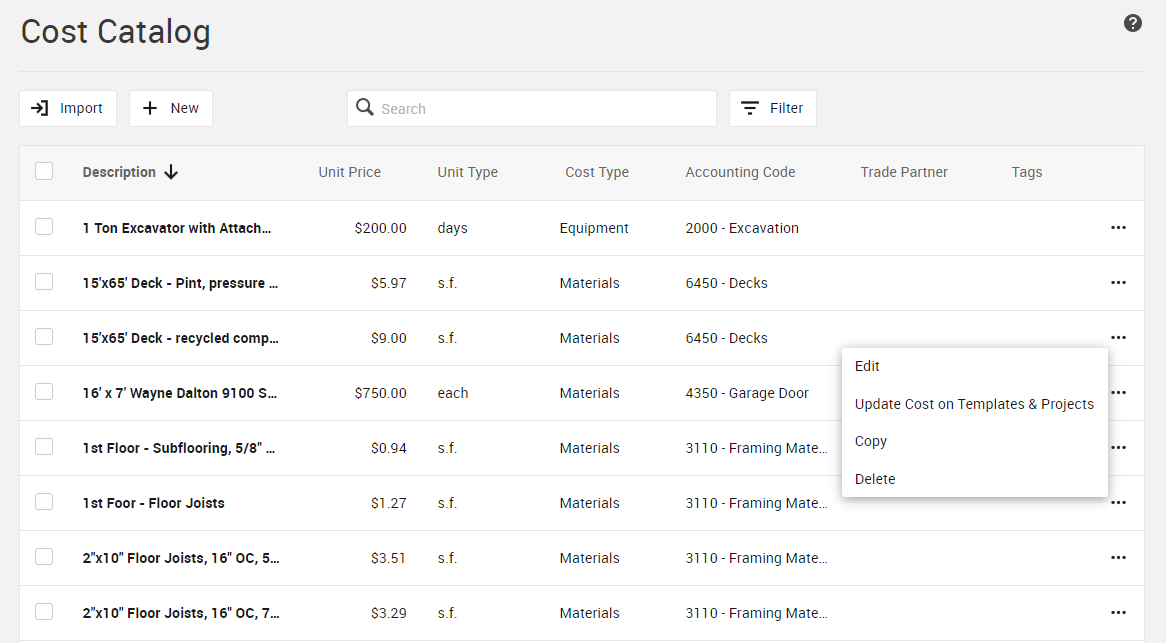Viewport: 1166px width, 643px height.
Task: Select Update Cost on Templates & Projects
Action: pyautogui.click(x=974, y=404)
